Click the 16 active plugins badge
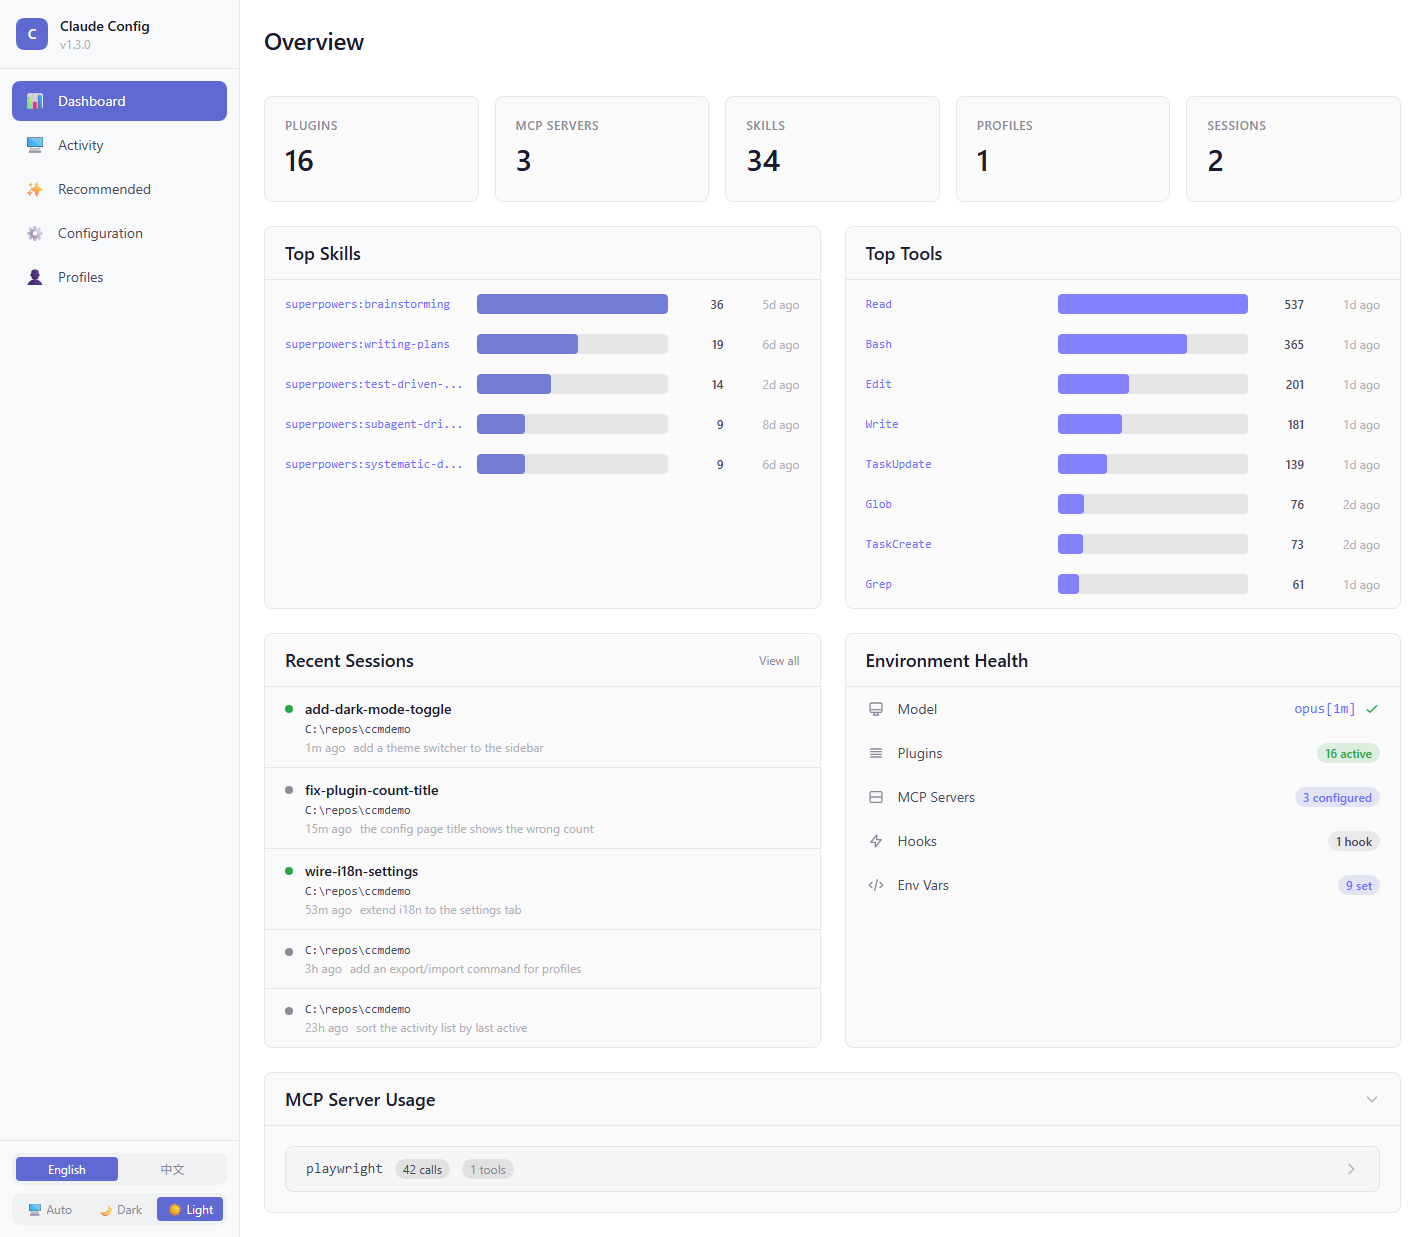Screen dimensions: 1425x1237 tap(1348, 753)
